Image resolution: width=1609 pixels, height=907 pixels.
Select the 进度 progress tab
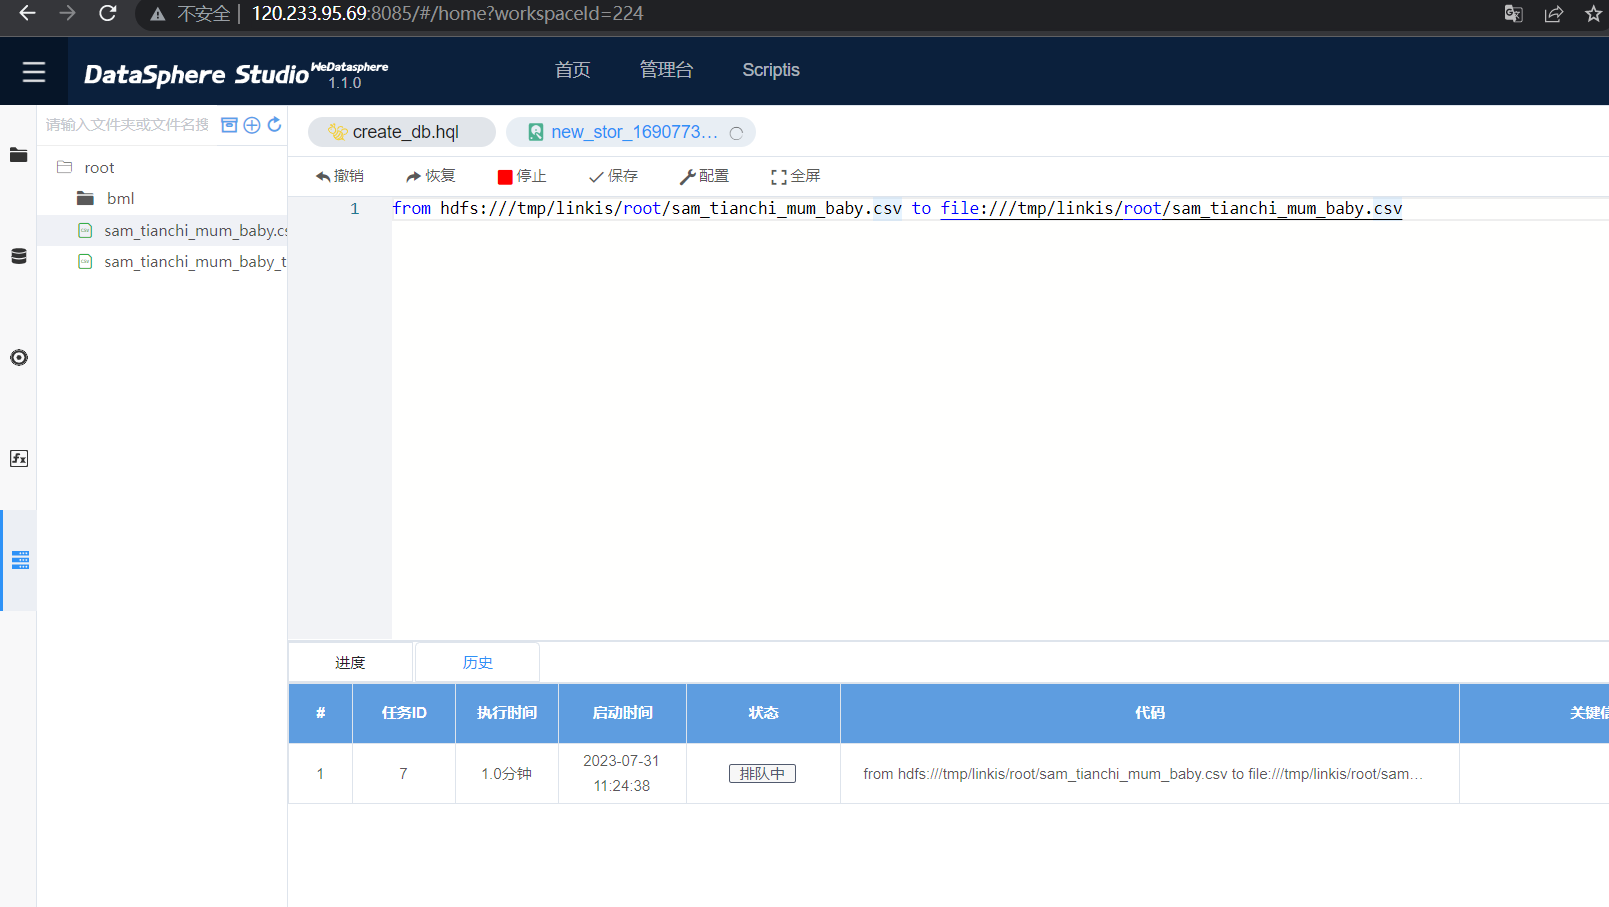pos(350,662)
